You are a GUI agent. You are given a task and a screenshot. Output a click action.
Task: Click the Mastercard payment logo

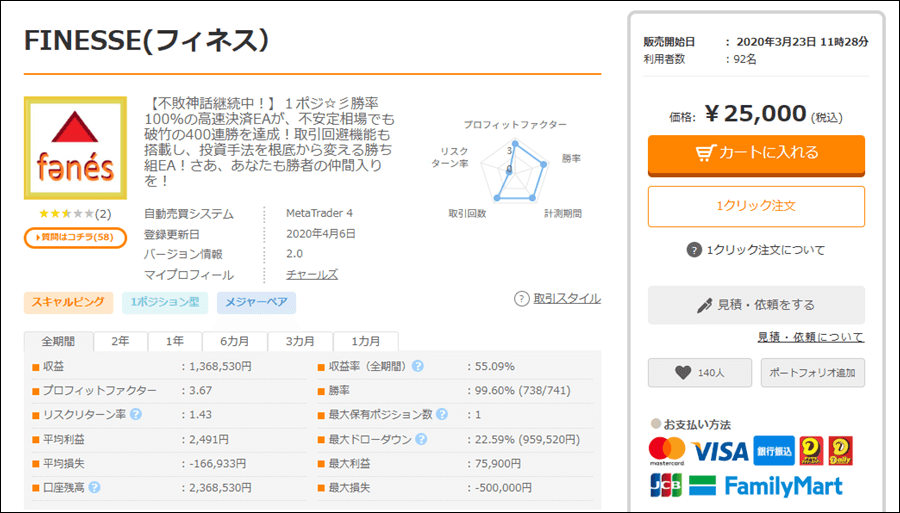667,451
